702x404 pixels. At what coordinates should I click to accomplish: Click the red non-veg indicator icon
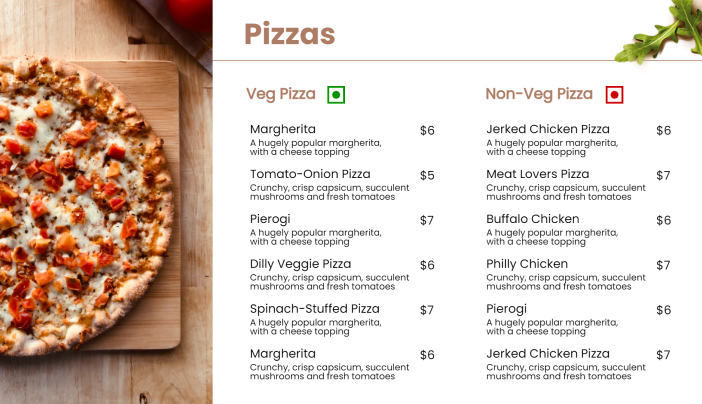click(x=615, y=95)
